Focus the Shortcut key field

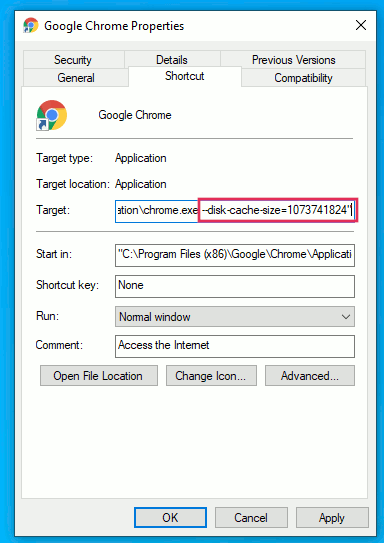click(235, 286)
